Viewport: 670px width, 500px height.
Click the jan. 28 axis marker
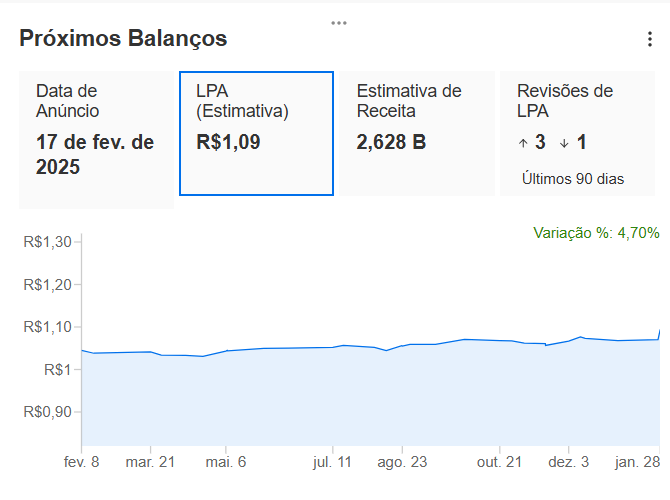coord(638,462)
